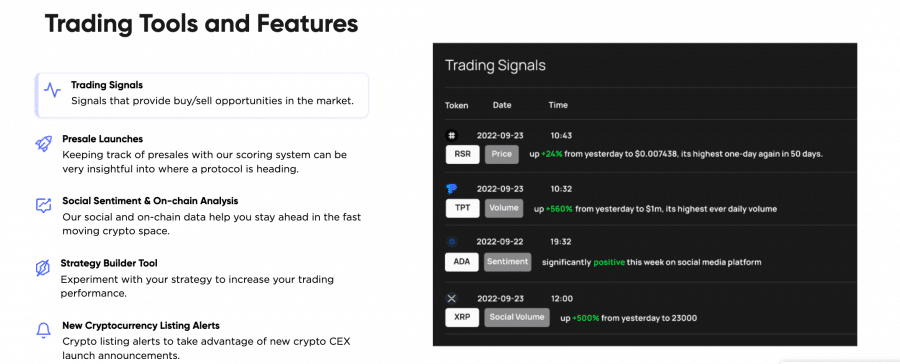Click the Strategy Builder Tool icon

point(43,268)
